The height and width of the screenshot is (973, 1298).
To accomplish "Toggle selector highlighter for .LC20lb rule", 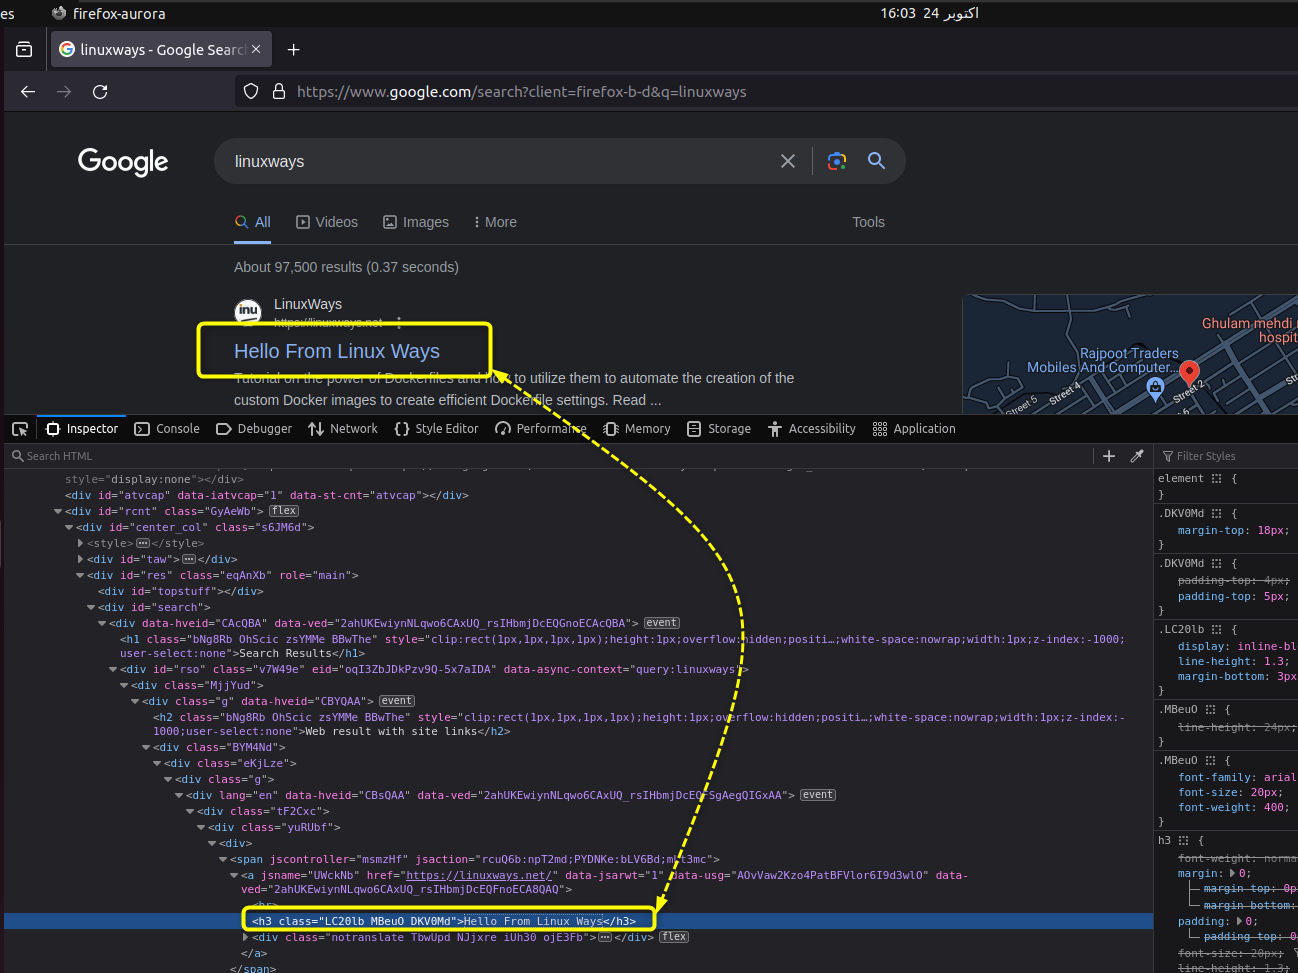I will [x=1216, y=630].
